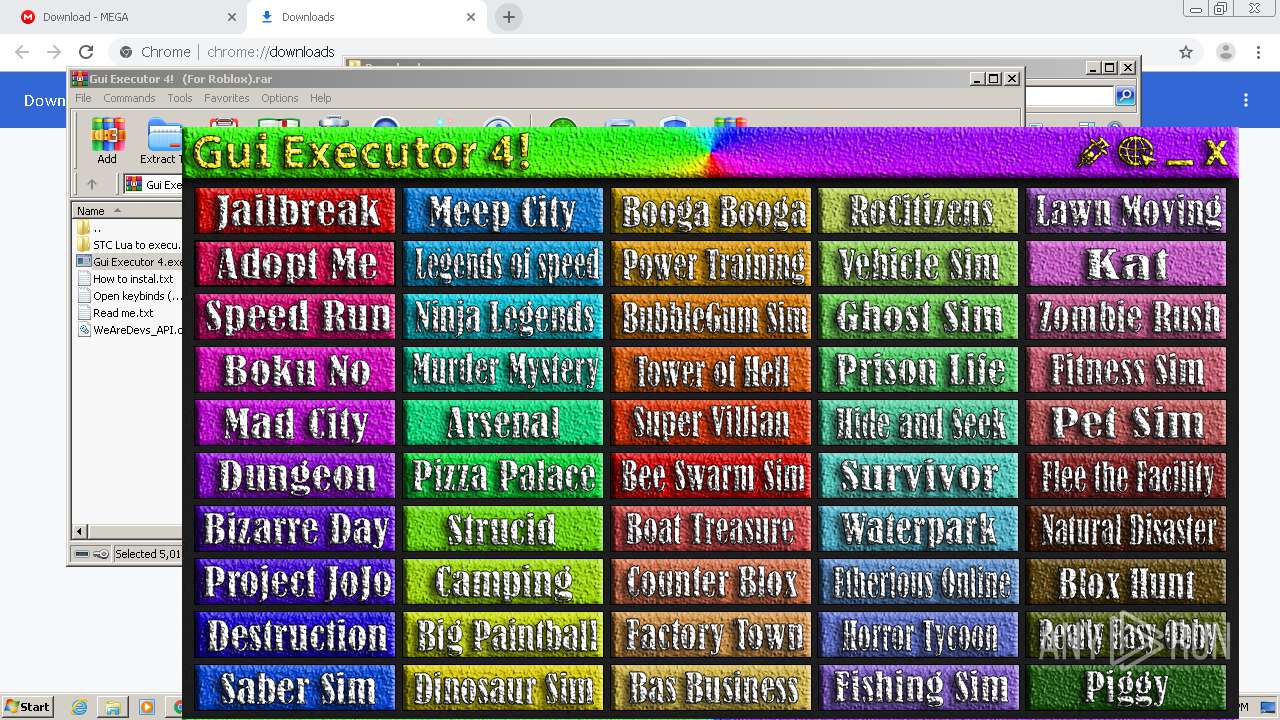Image resolution: width=1280 pixels, height=720 pixels.
Task: Open WinRAR Options menu
Action: tap(280, 98)
